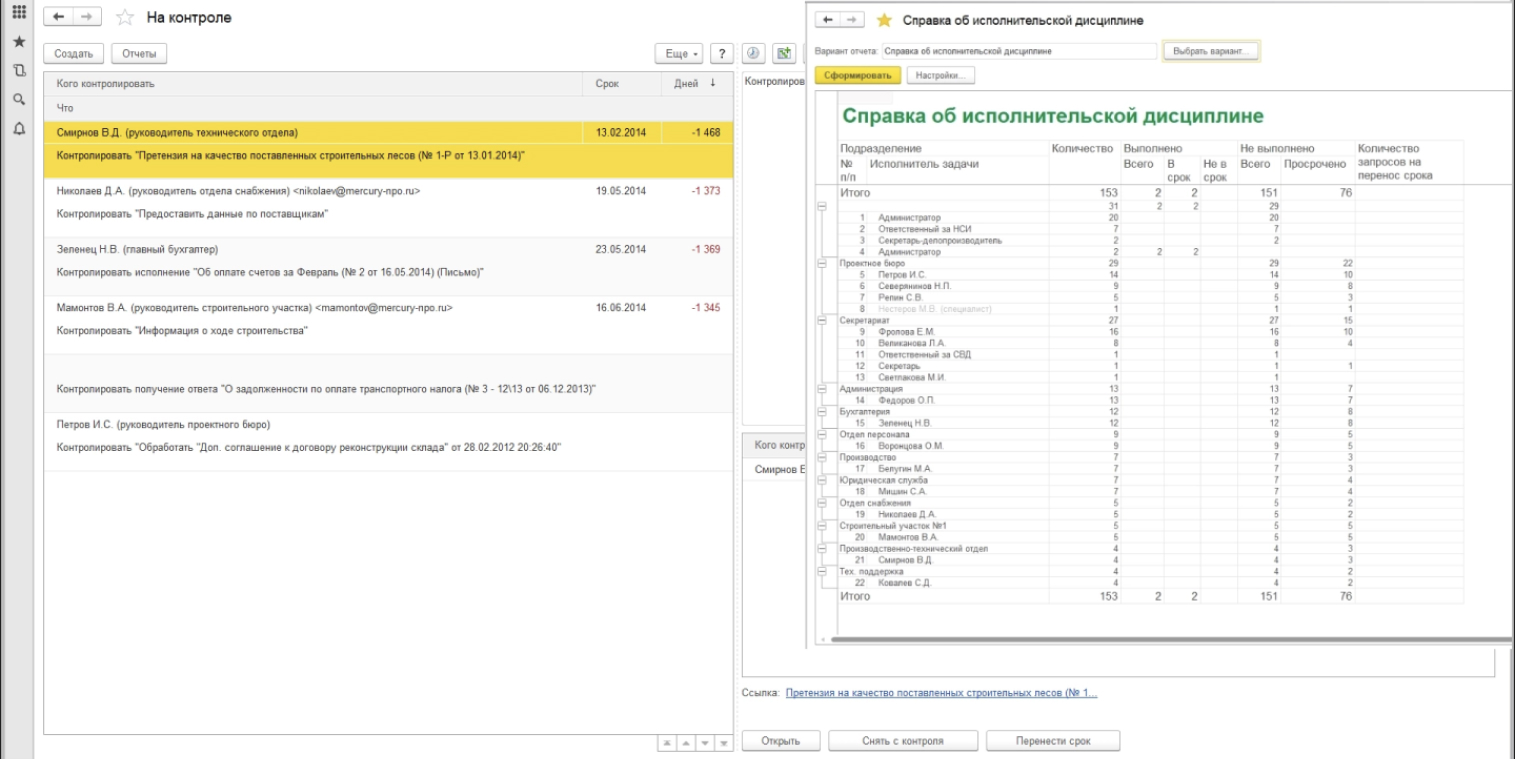1515x759 pixels.
Task: Open notifications bell in left sidebar
Action: click(17, 128)
